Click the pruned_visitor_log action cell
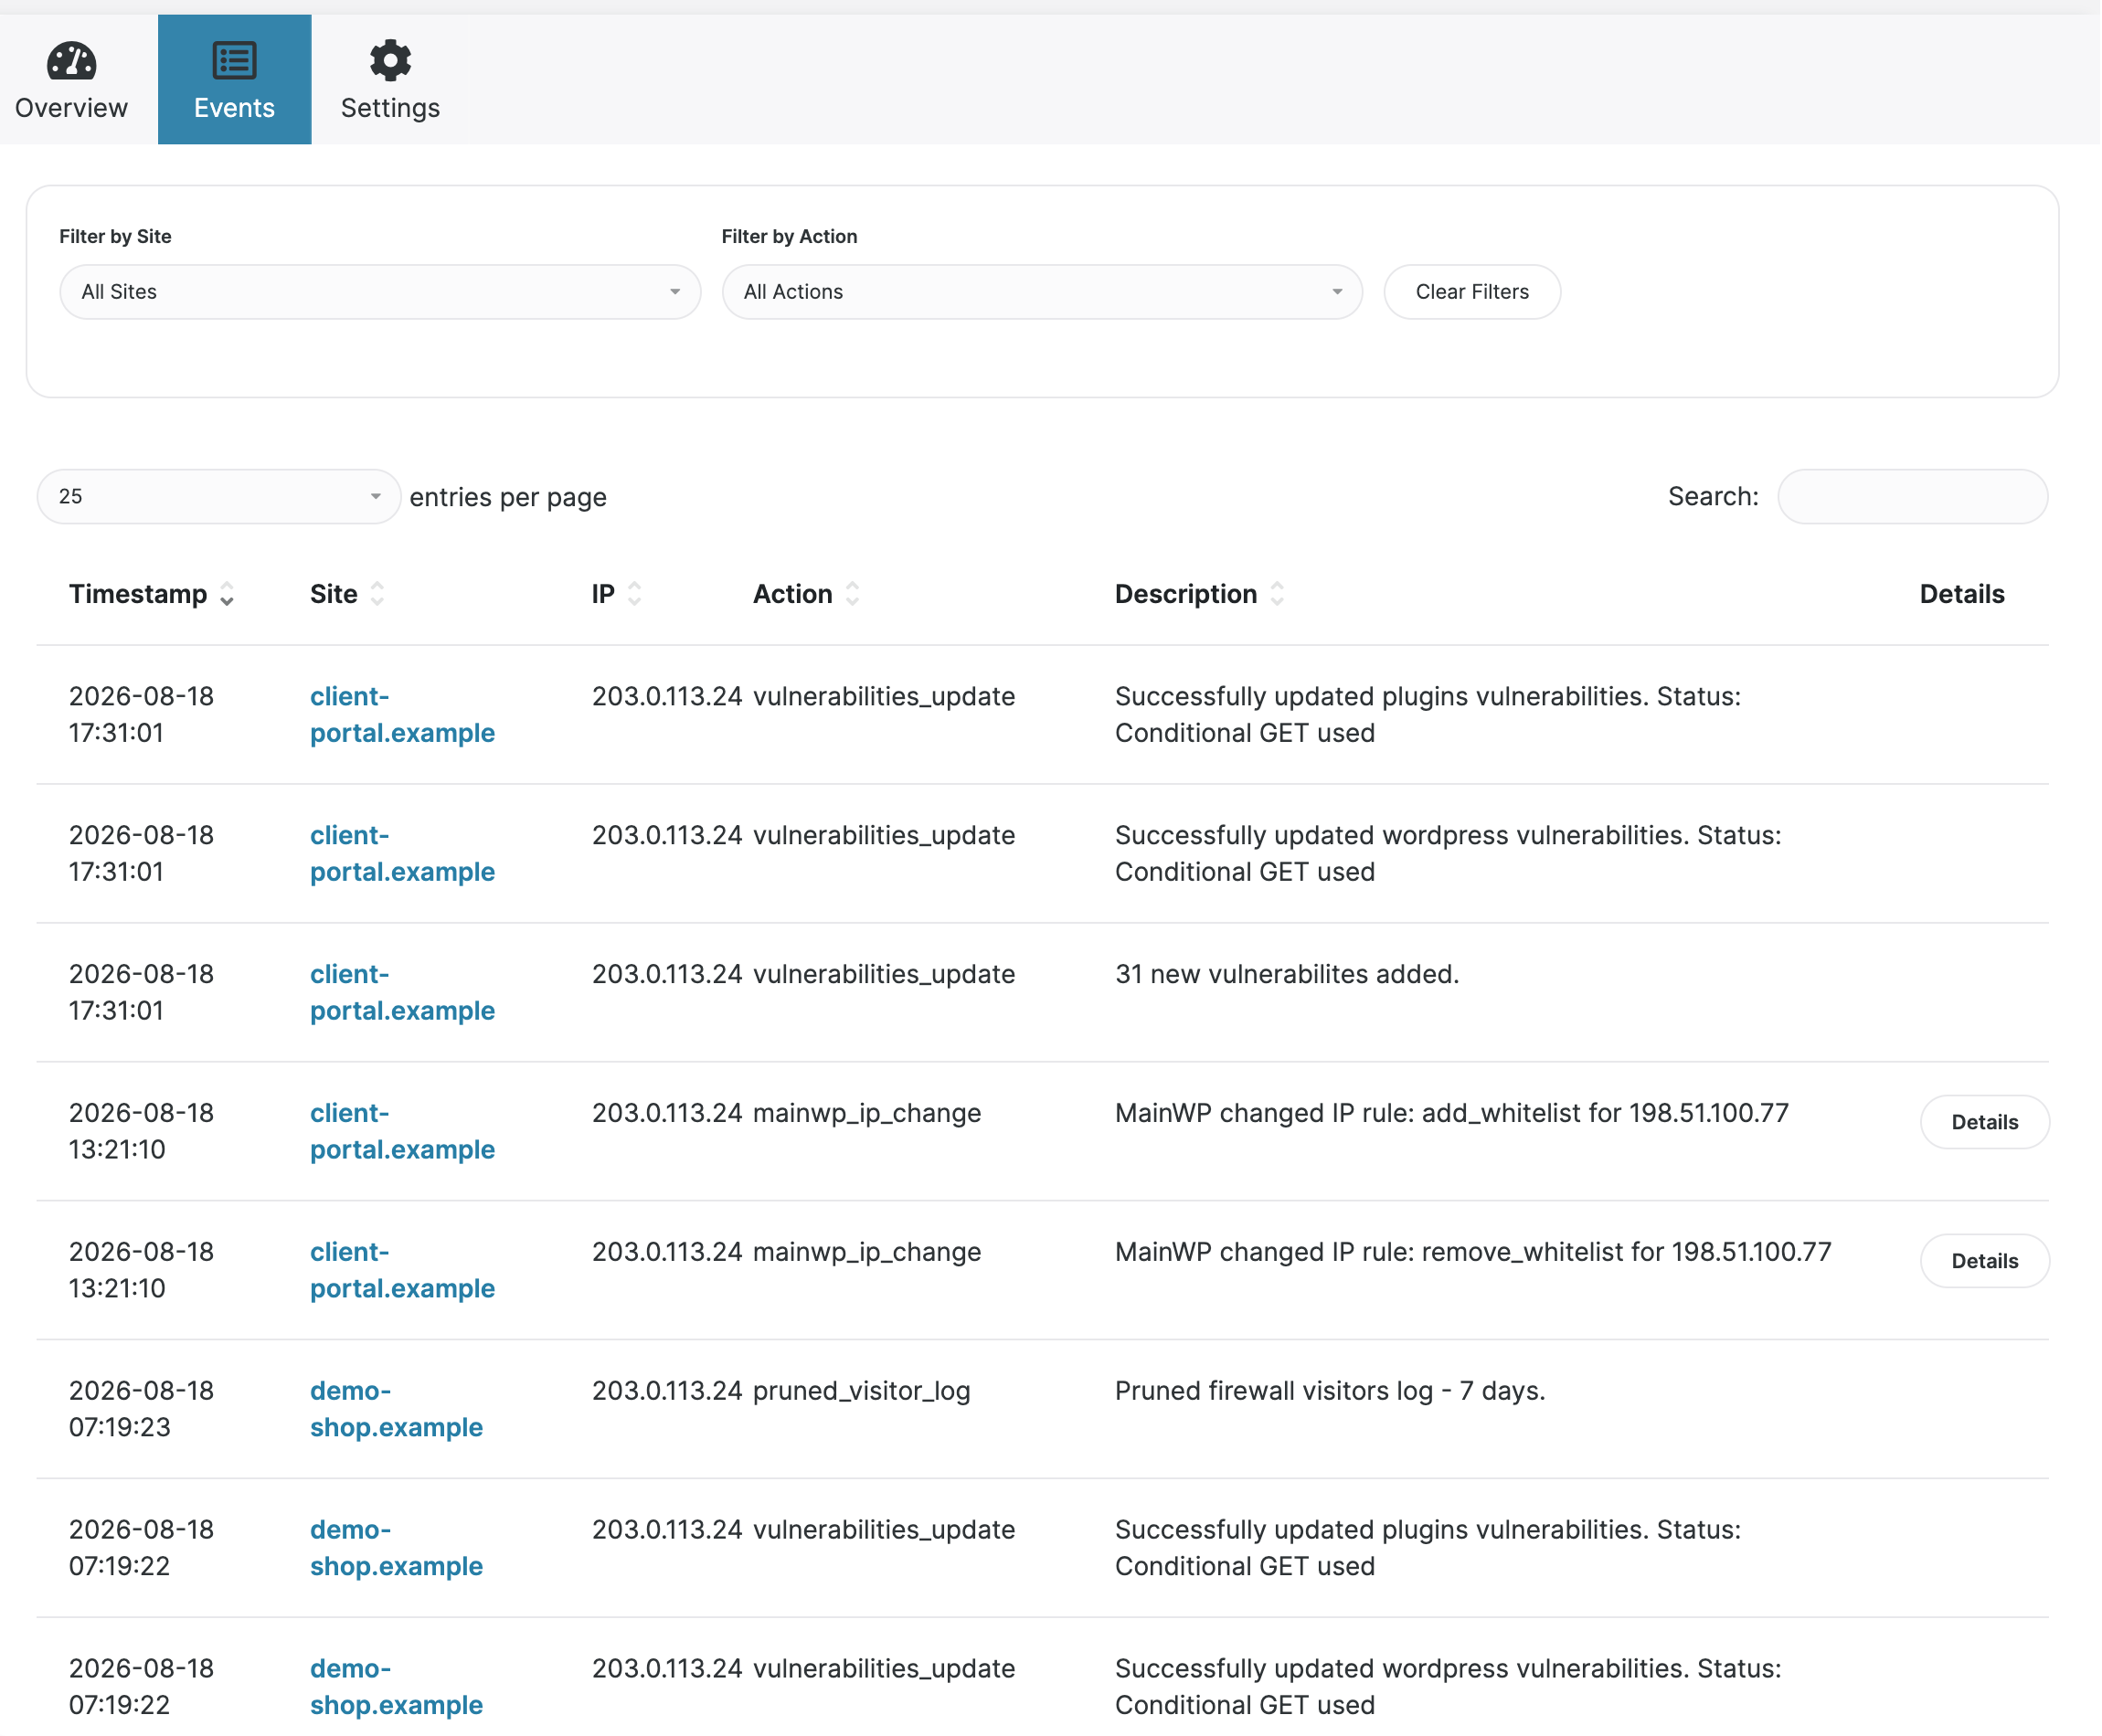2102x1736 pixels. tap(861, 1392)
